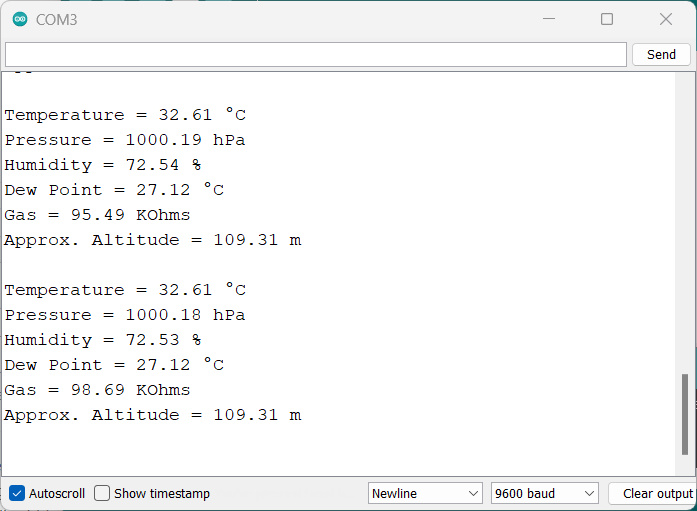
Task: Click the Humidity = 72.54 % line
Action: tap(103, 165)
